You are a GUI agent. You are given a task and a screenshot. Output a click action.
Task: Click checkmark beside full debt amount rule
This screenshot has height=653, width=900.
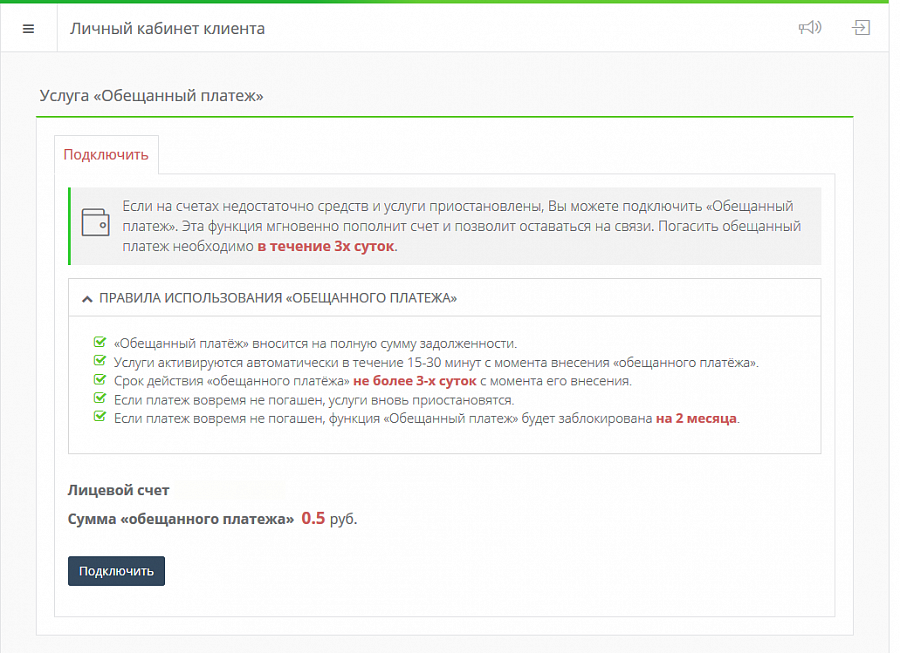99,343
